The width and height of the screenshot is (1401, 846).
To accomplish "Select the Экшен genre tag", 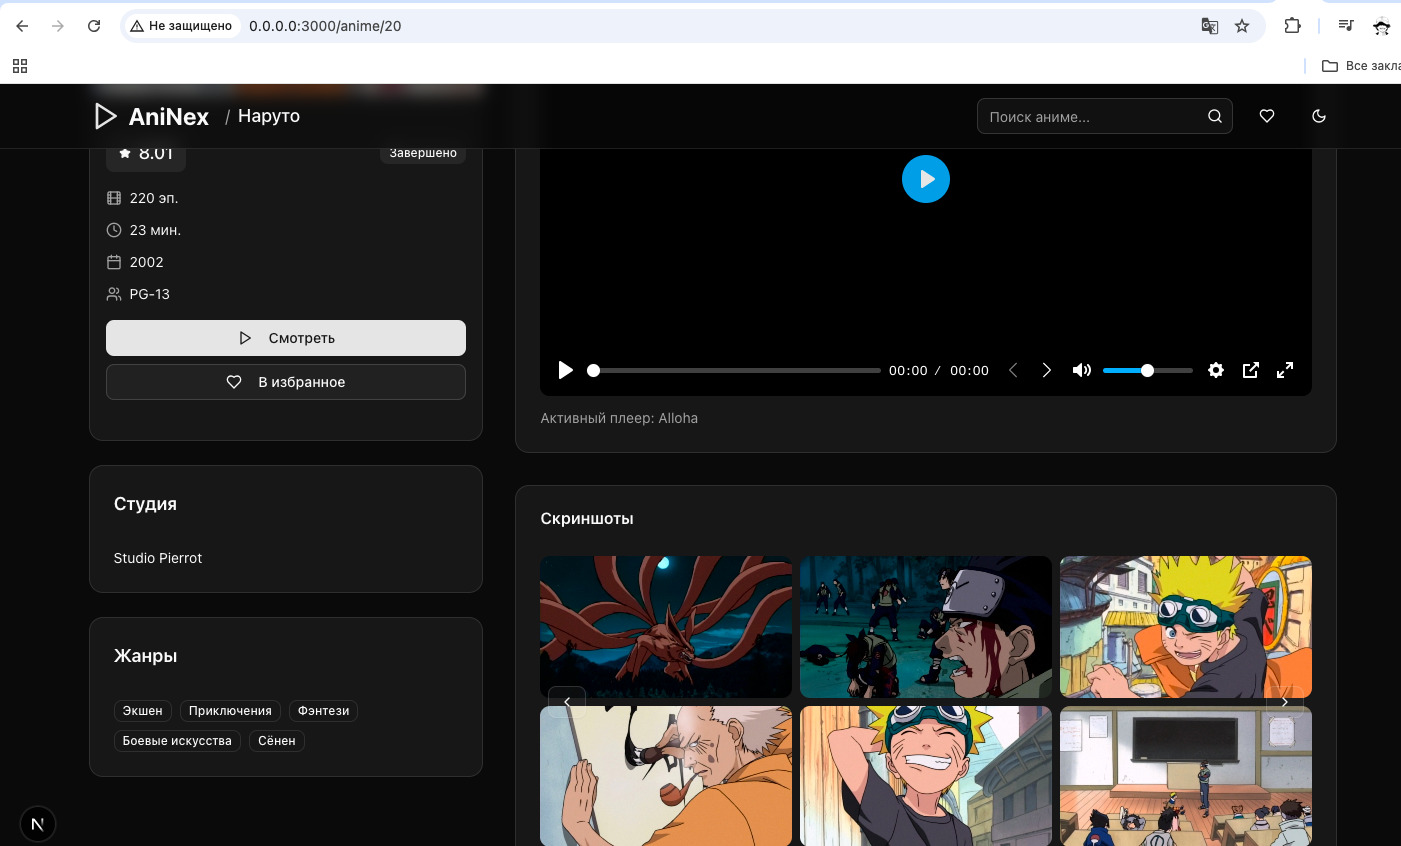I will (142, 711).
